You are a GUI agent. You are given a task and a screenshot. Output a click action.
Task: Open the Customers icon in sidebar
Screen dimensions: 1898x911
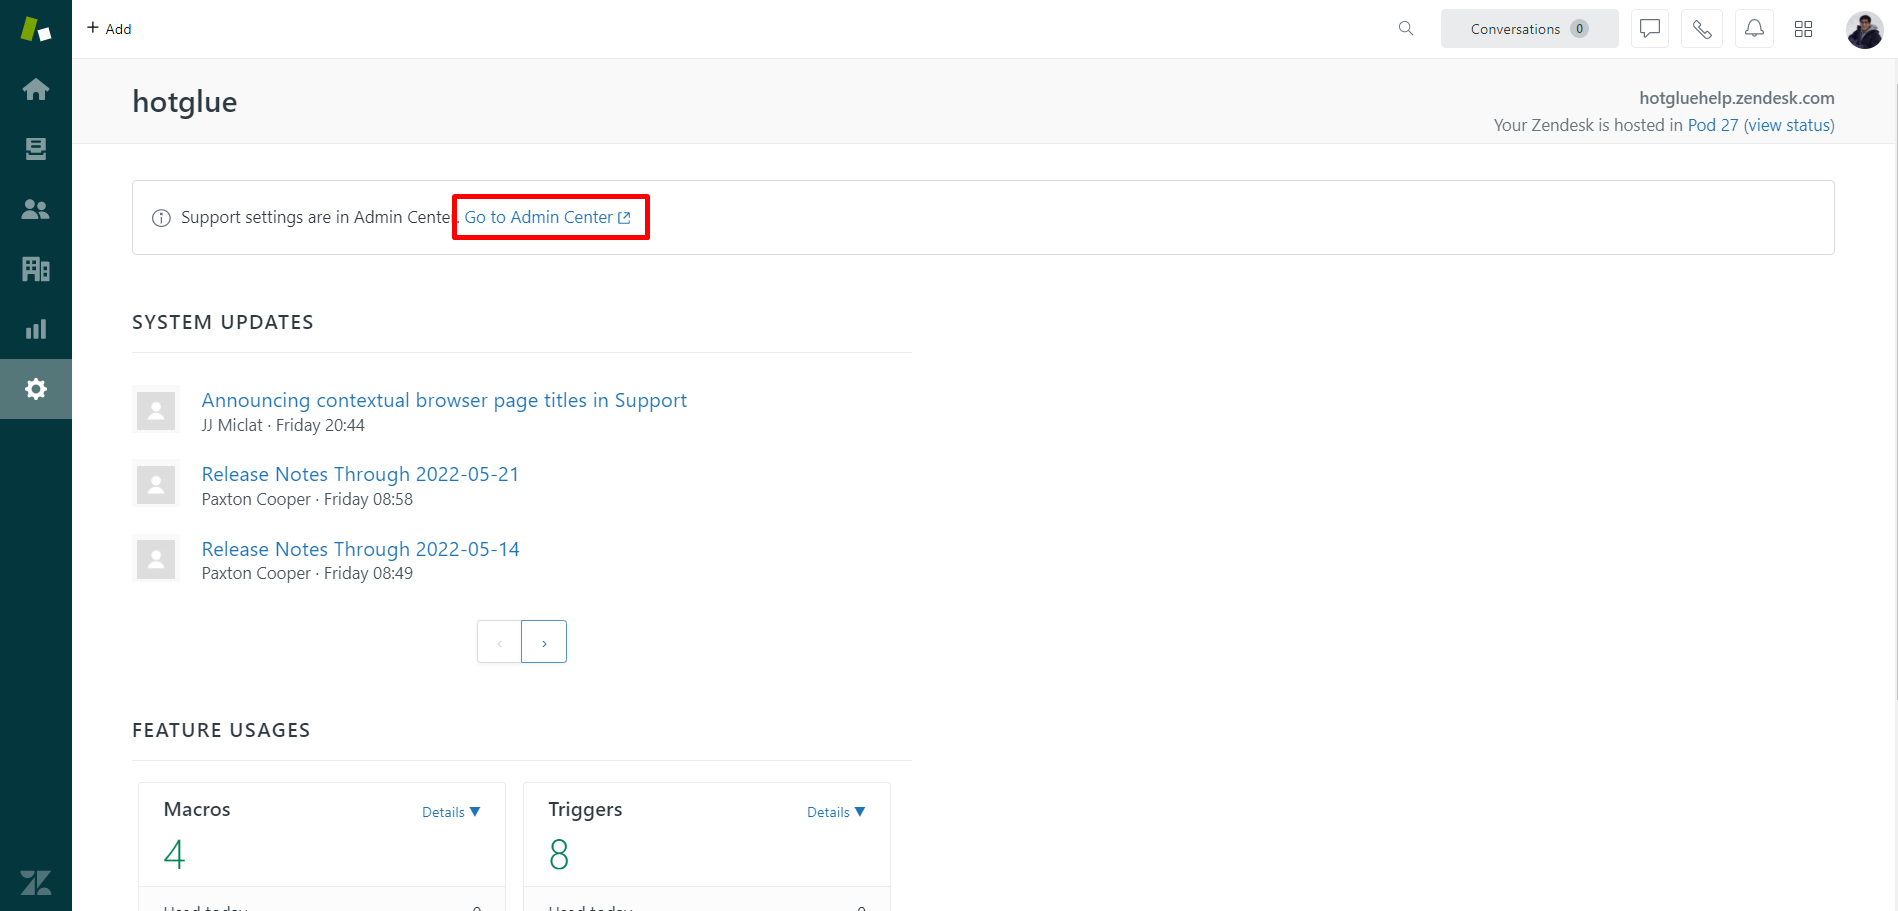pos(36,209)
